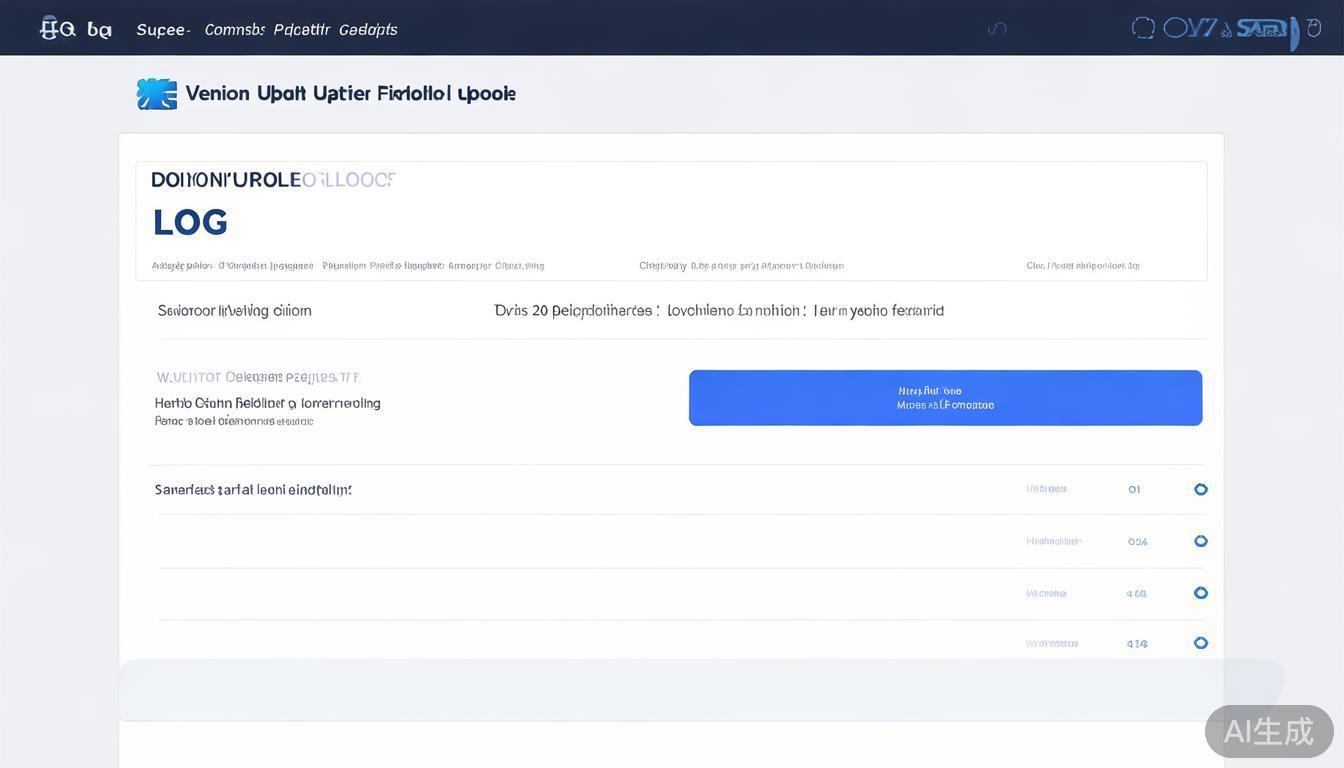
Task: Click the "OV7" logo text in the header
Action: click(x=1190, y=28)
